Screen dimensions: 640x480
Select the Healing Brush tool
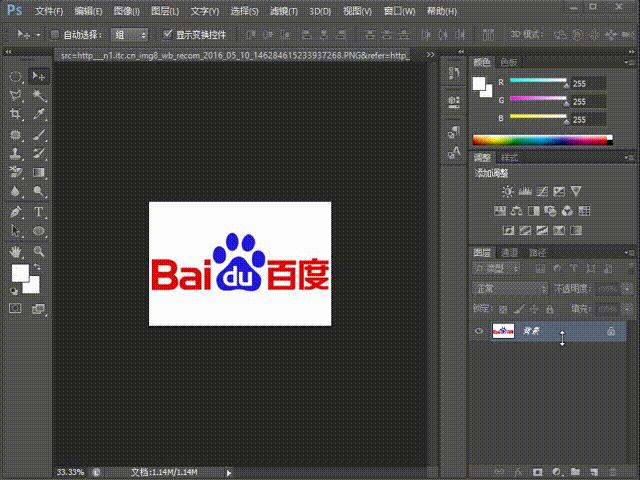[16, 134]
